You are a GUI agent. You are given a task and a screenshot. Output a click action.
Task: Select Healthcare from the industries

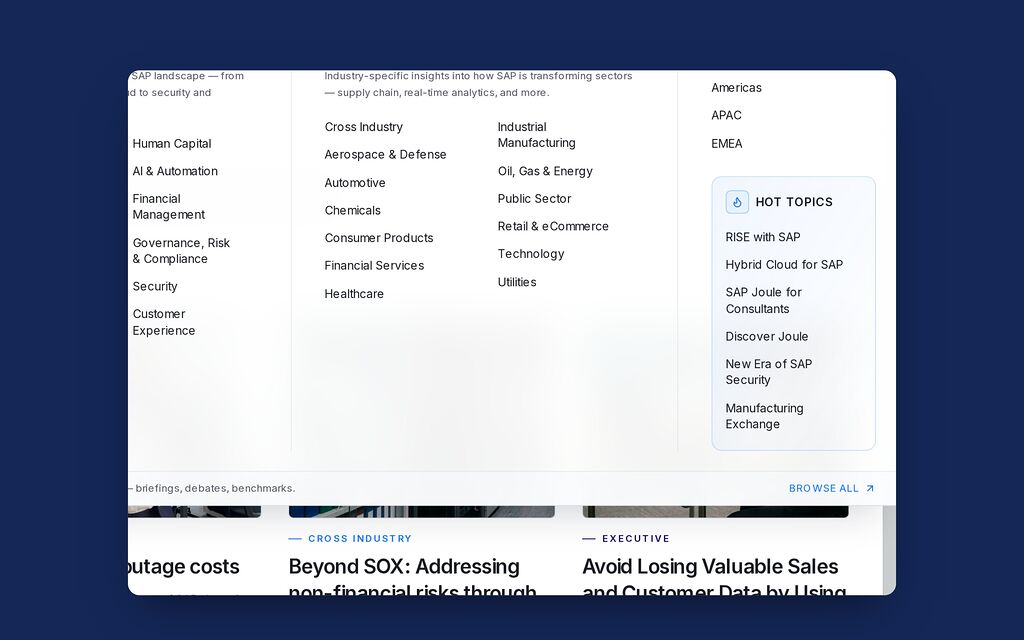pos(354,294)
